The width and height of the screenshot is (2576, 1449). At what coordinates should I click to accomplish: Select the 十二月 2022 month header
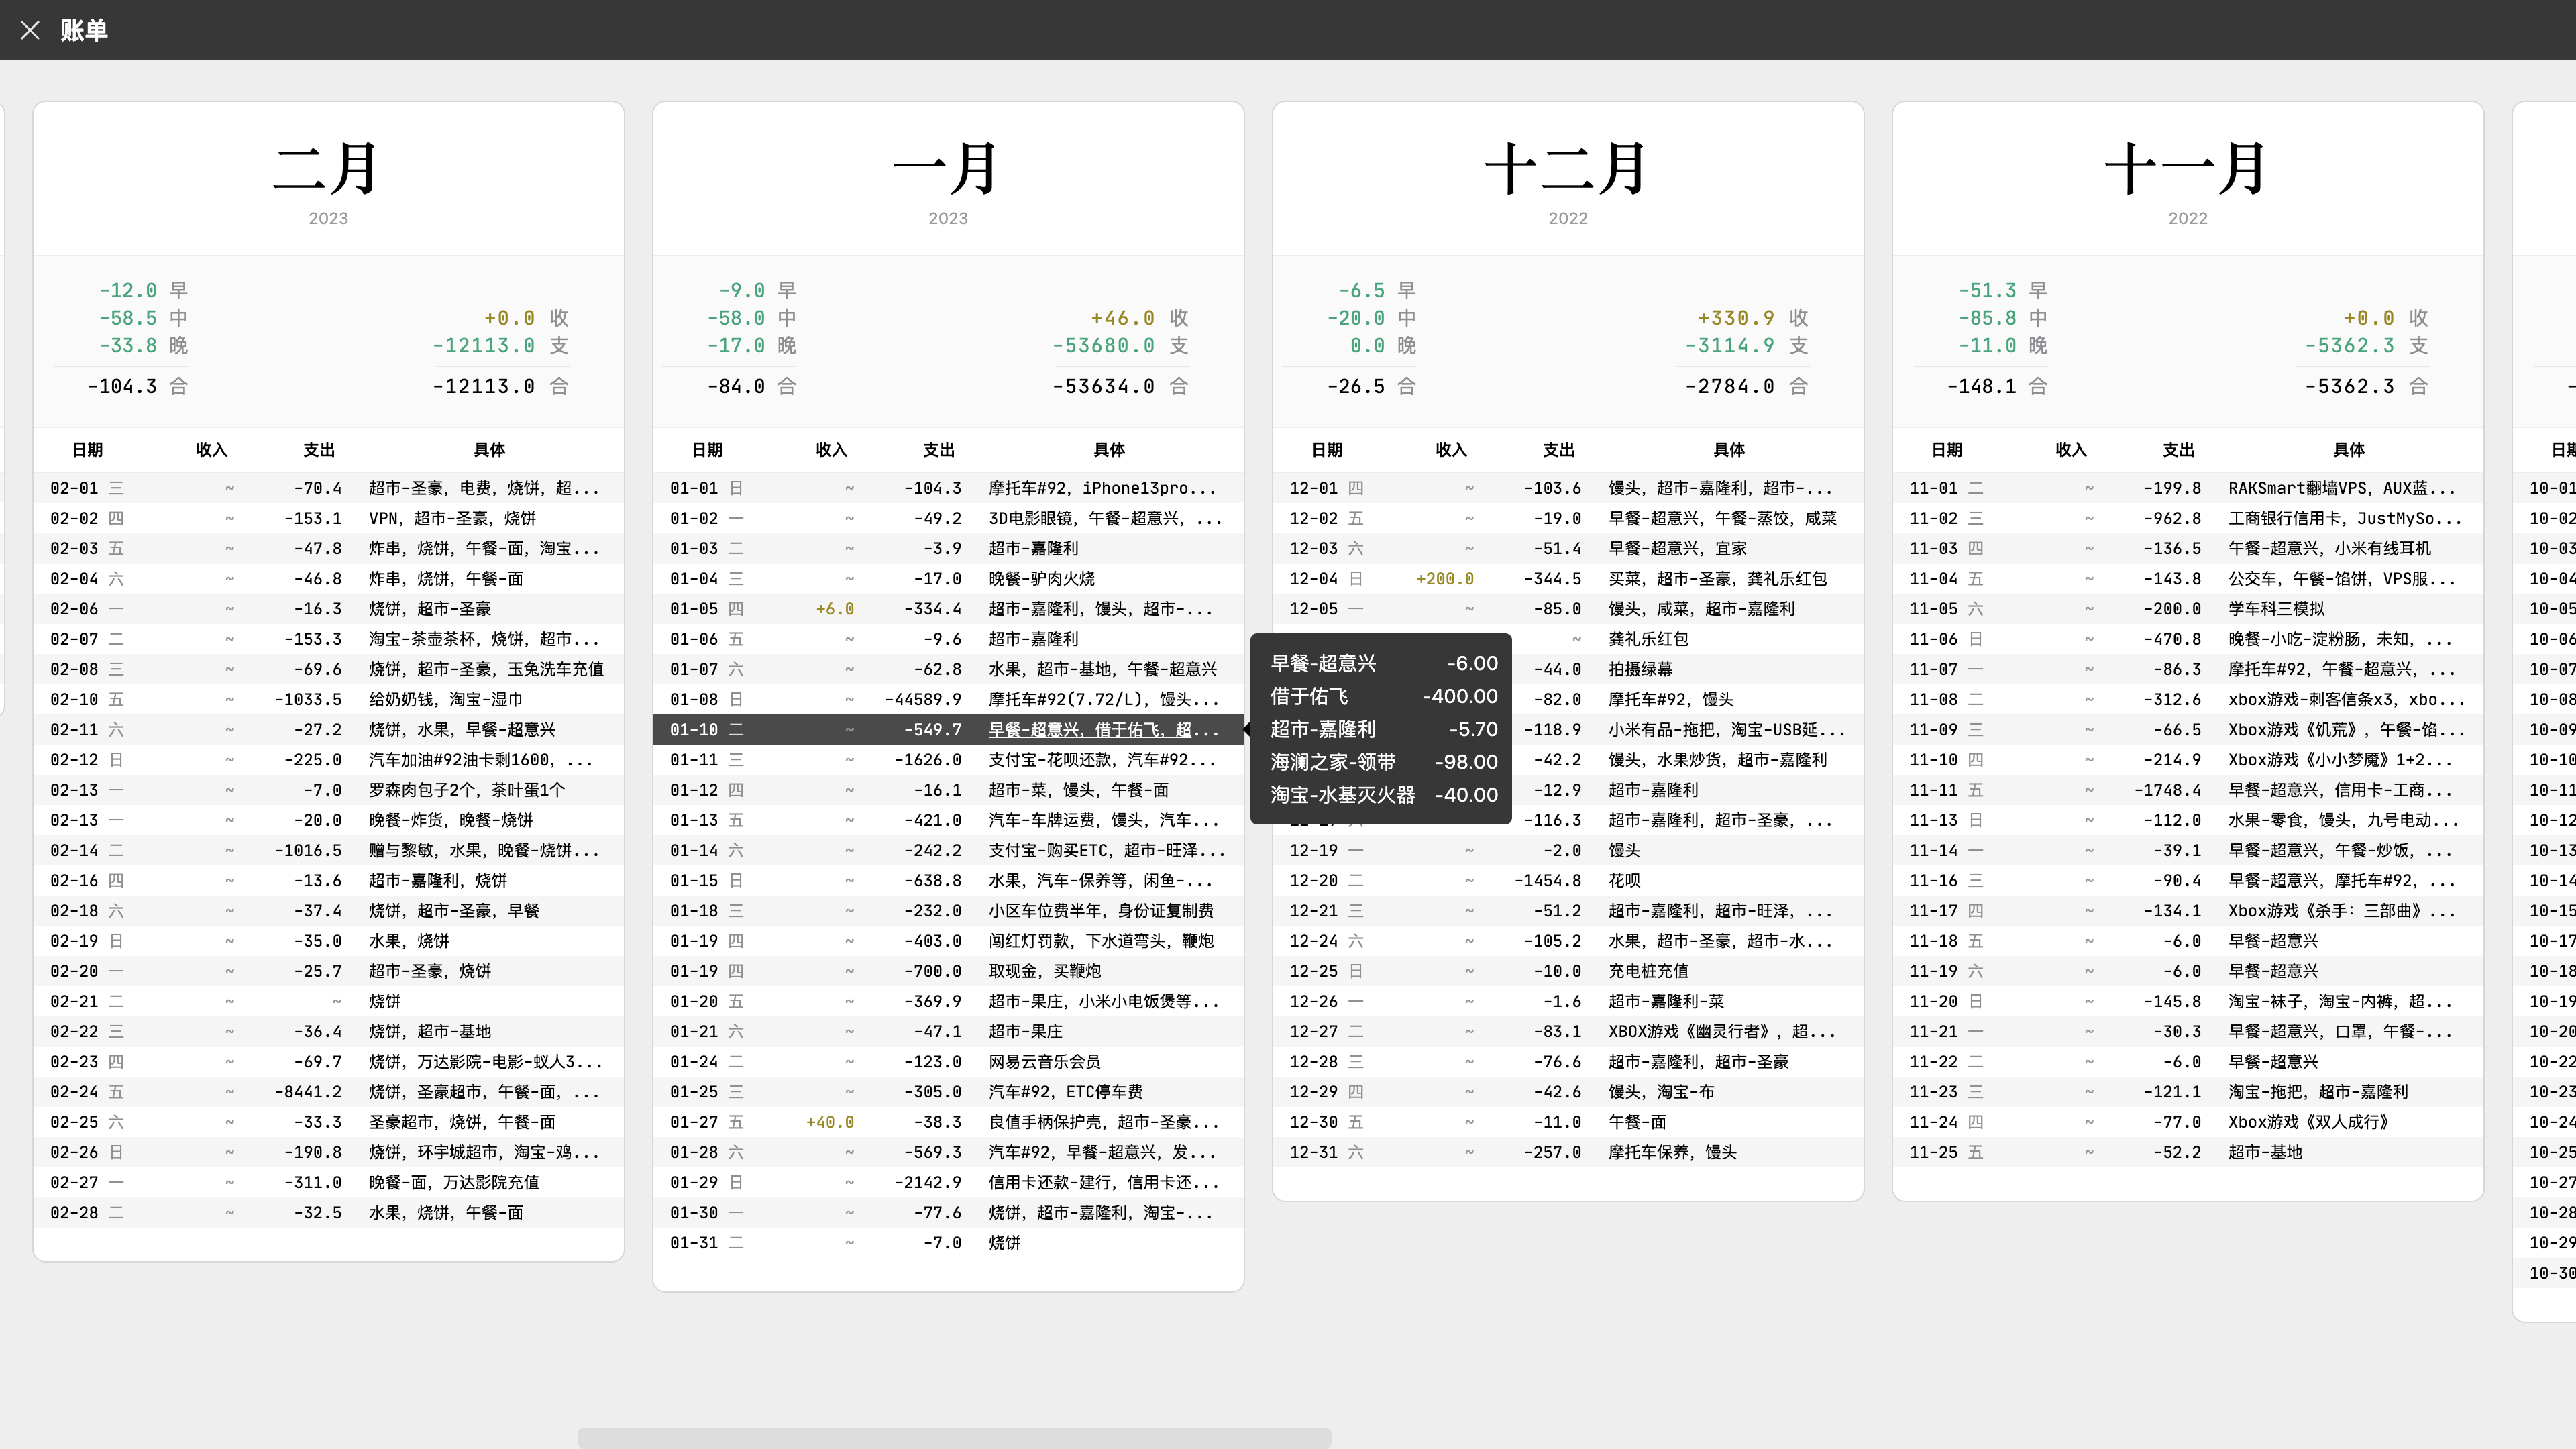pos(1566,170)
